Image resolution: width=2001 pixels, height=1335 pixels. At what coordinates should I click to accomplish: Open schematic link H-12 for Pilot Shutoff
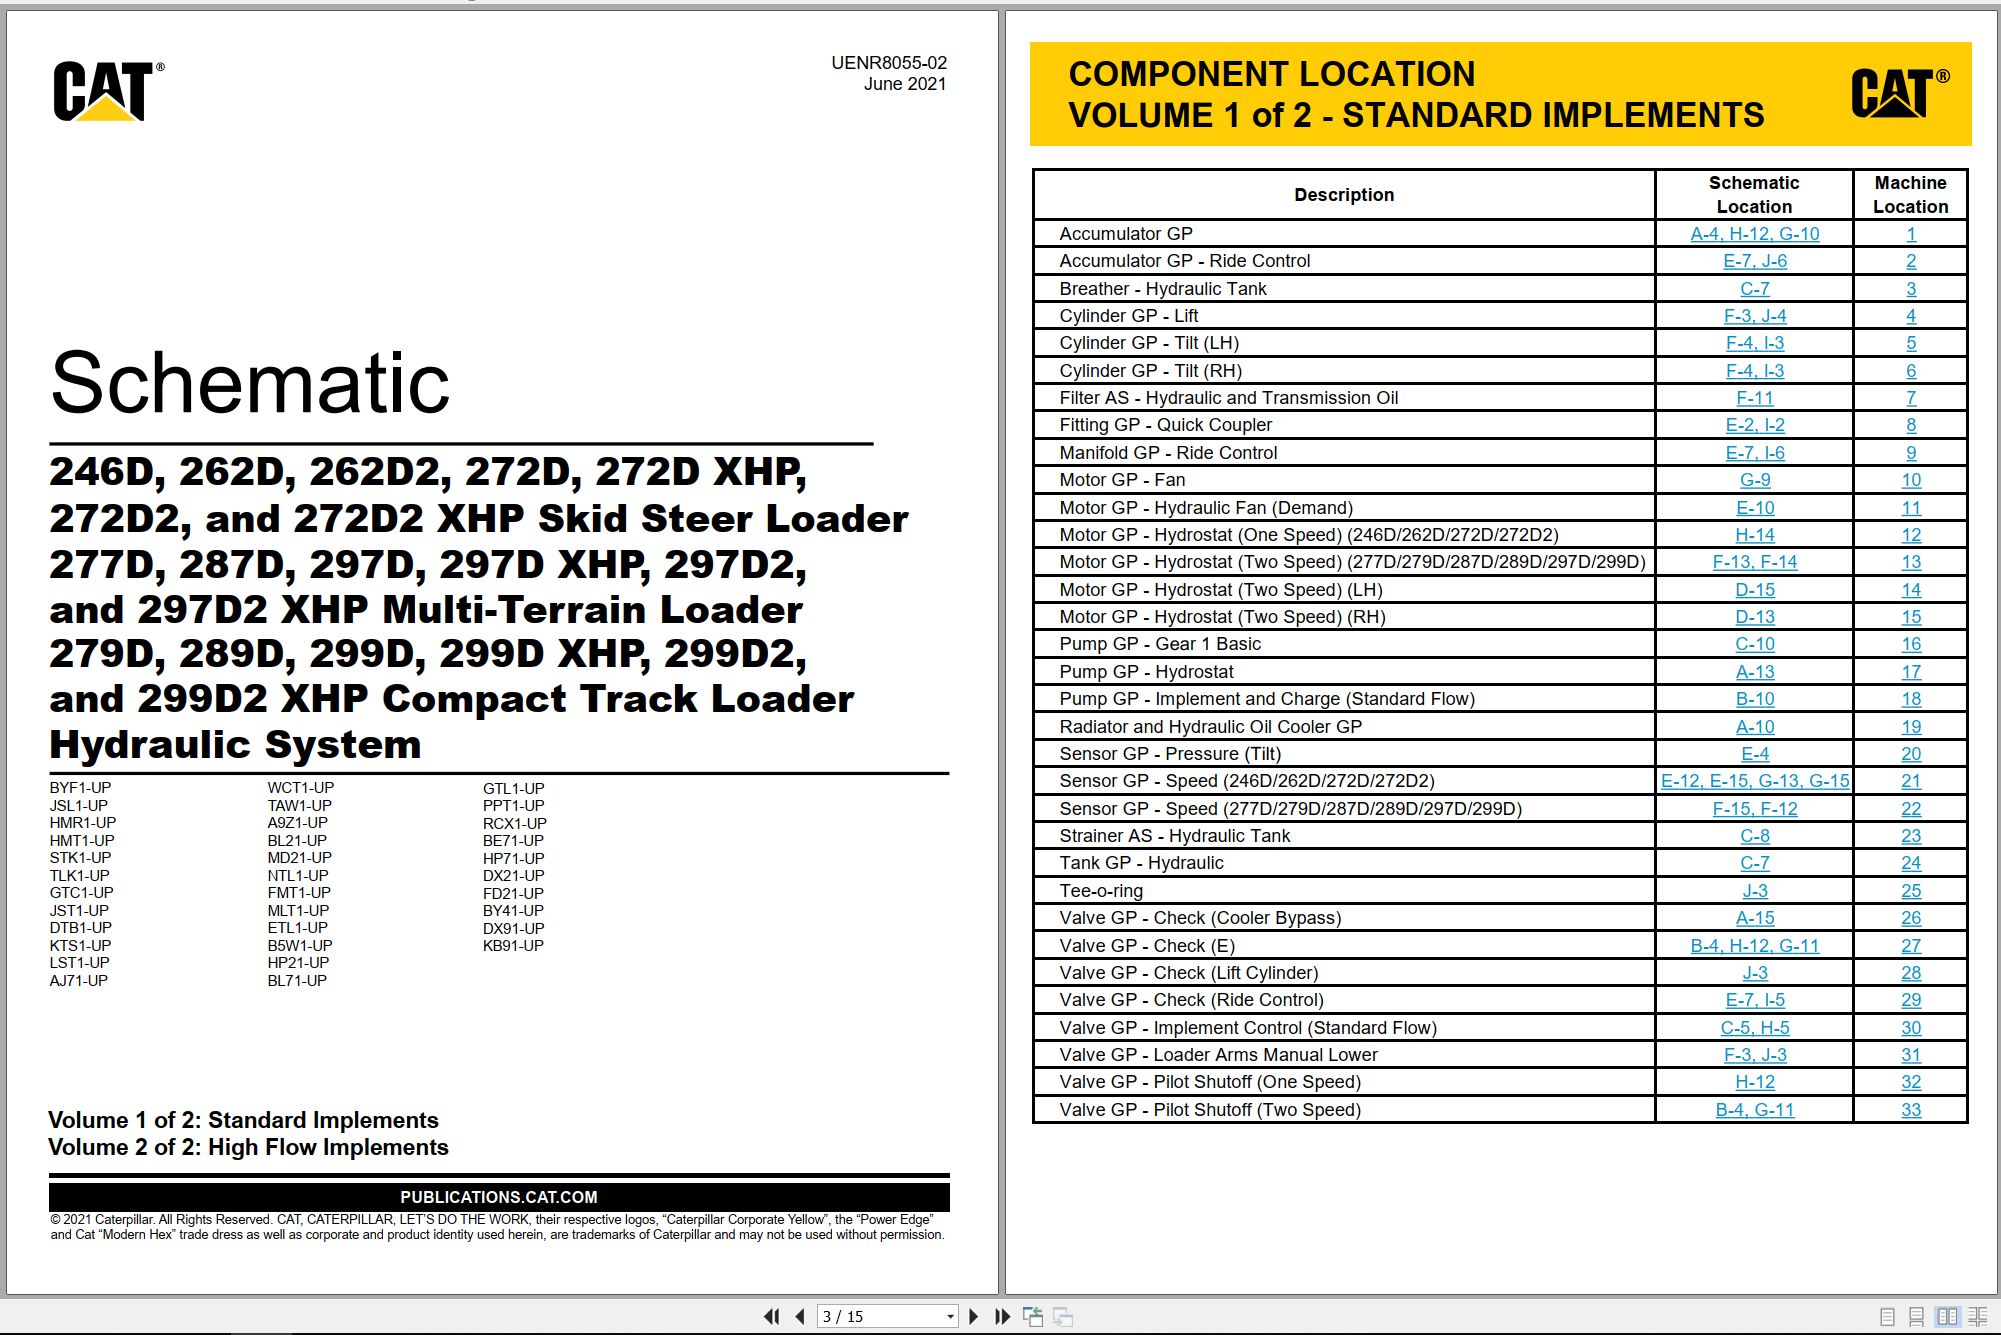point(1754,1082)
